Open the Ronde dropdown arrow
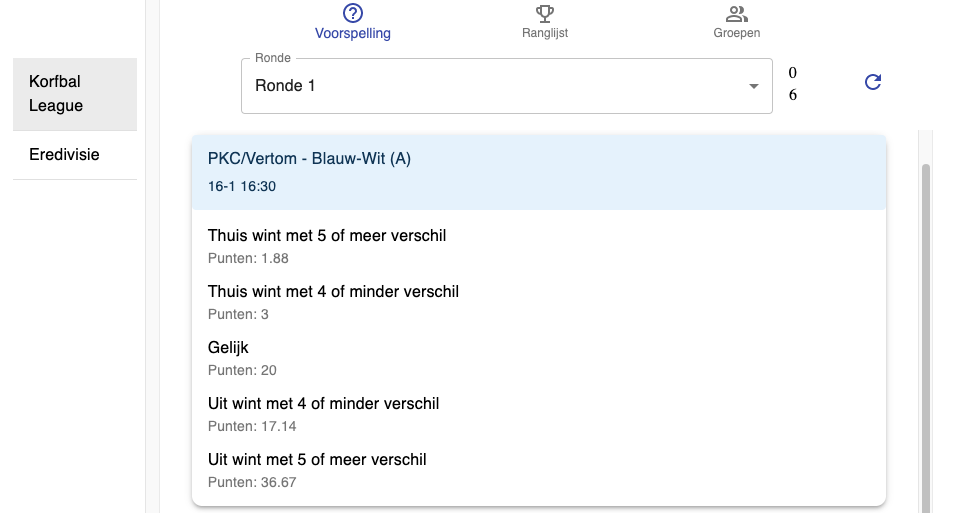This screenshot has height=513, width=954. tap(754, 86)
